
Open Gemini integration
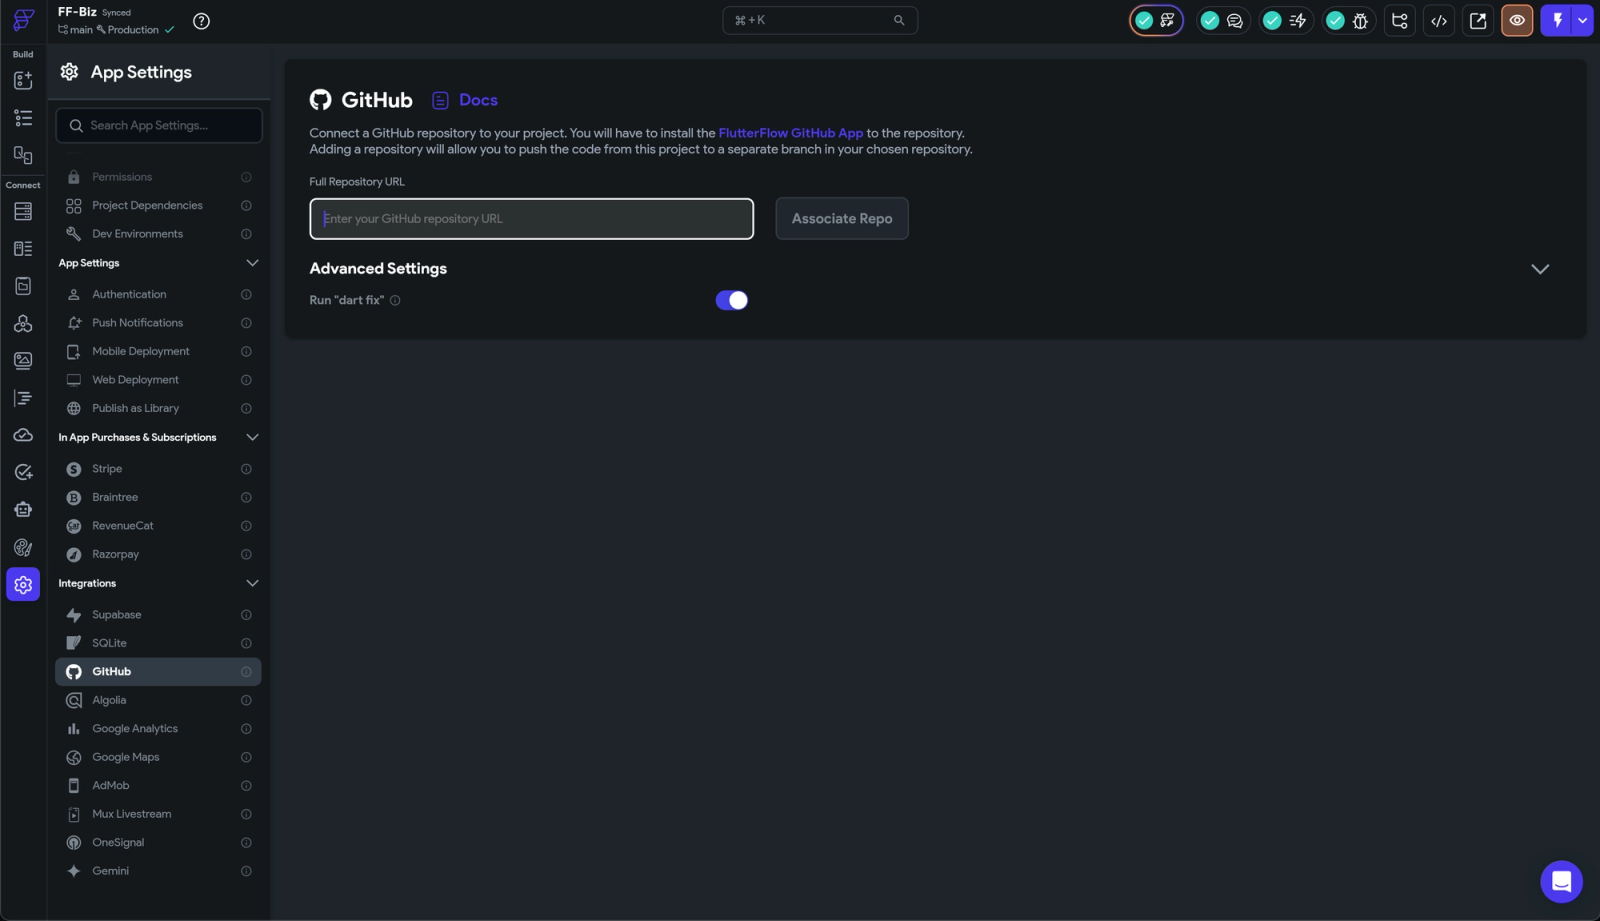pyautogui.click(x=158, y=871)
